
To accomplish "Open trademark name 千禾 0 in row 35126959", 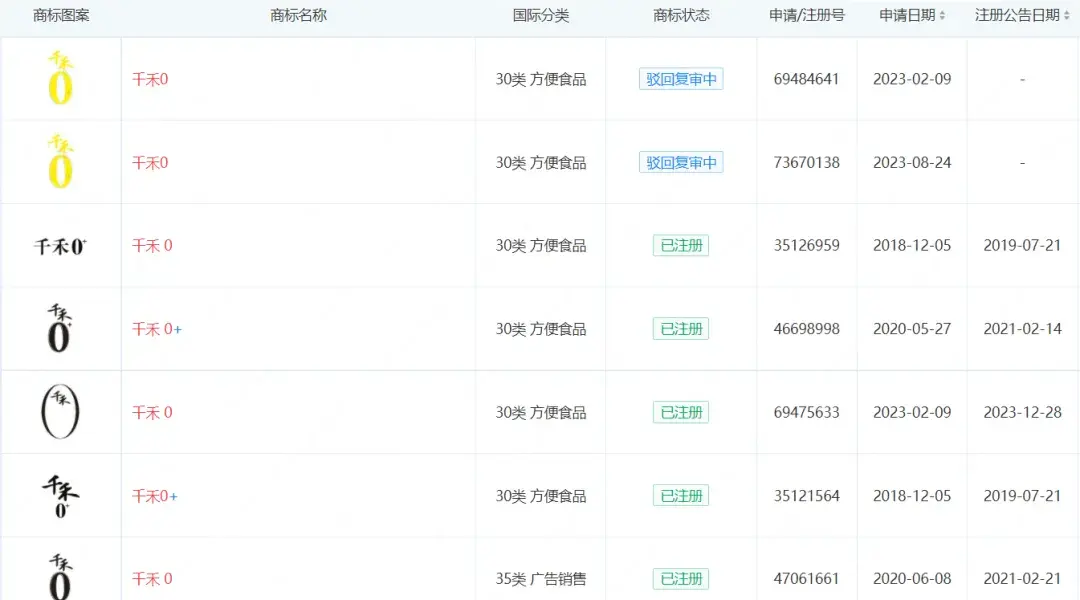I will [152, 245].
